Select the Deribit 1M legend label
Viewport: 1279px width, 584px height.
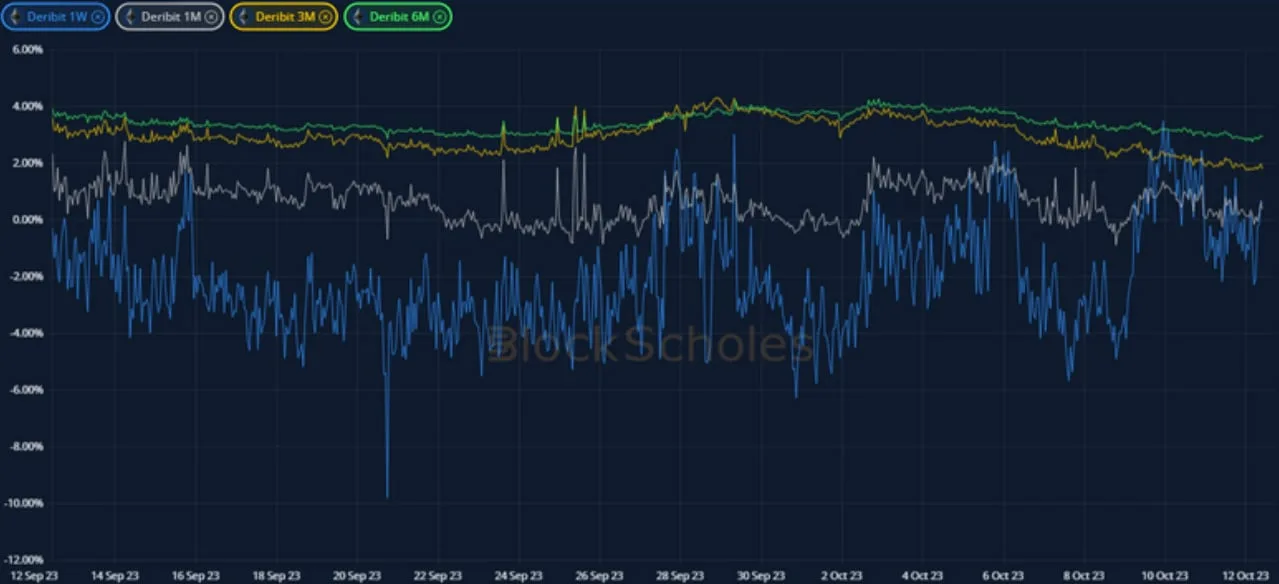pyautogui.click(x=171, y=17)
